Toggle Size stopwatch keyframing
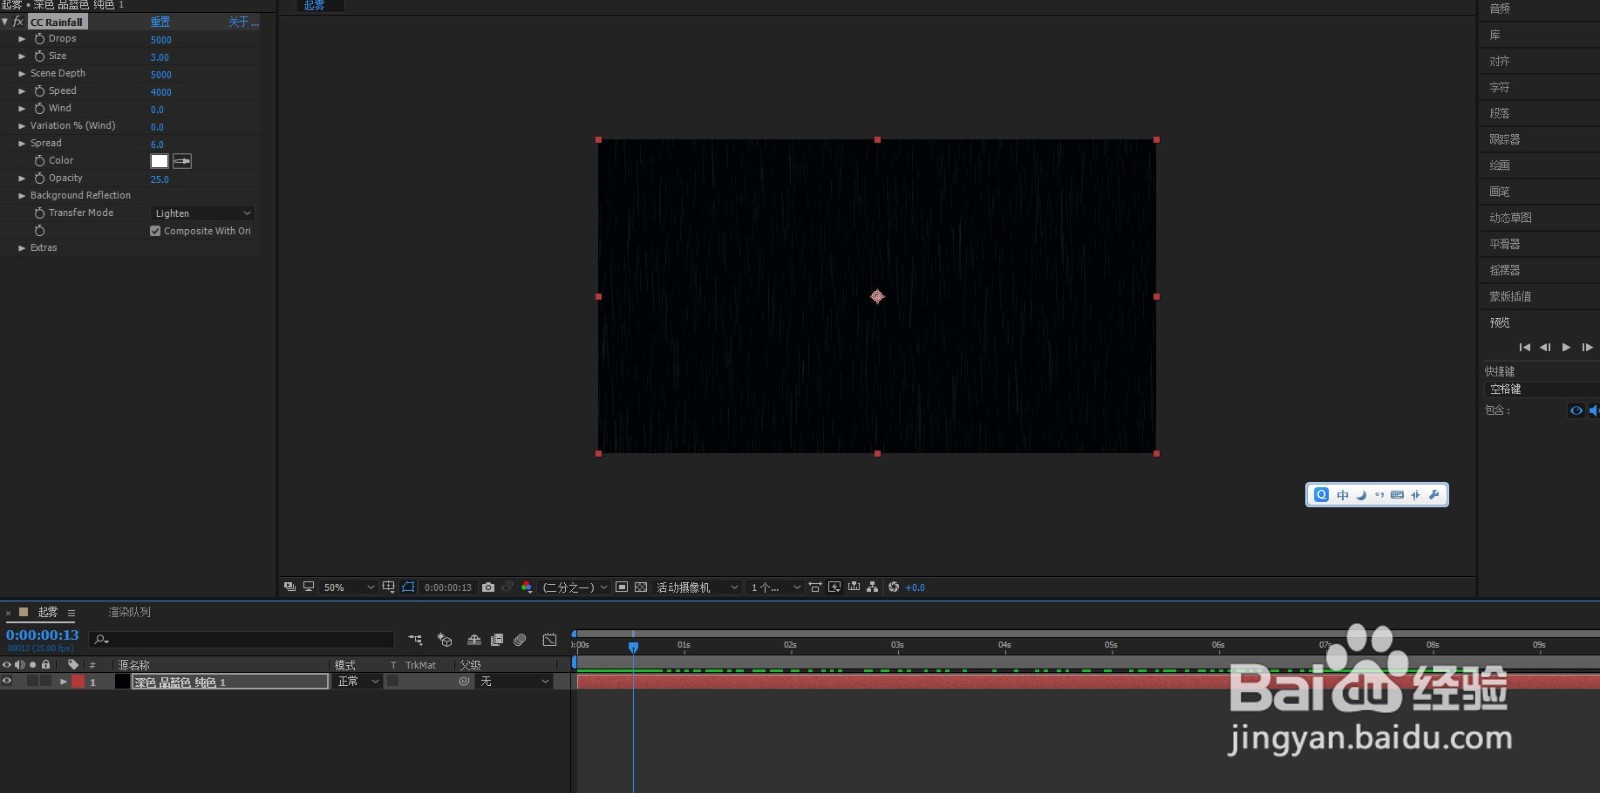 [x=40, y=56]
